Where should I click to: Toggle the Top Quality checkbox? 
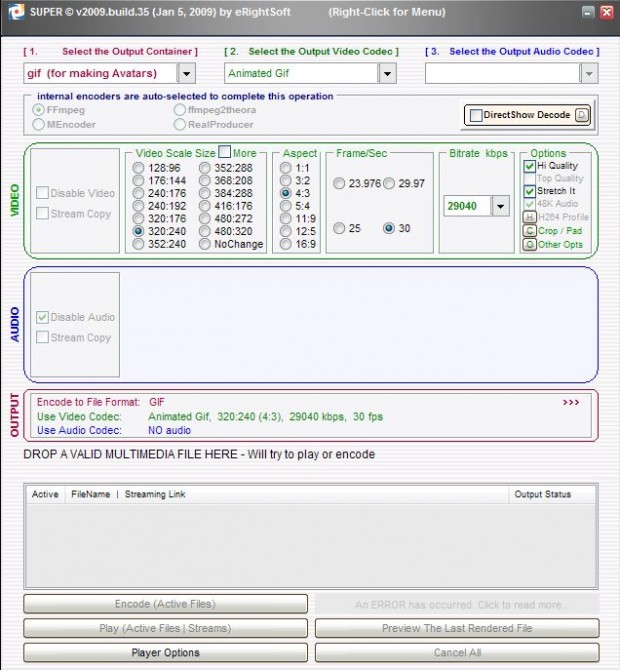(529, 179)
